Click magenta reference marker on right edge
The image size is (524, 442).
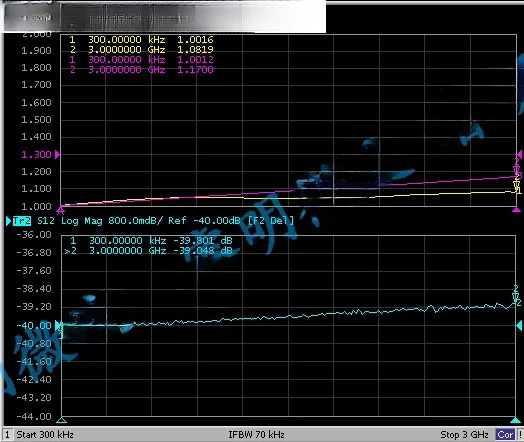(520, 154)
